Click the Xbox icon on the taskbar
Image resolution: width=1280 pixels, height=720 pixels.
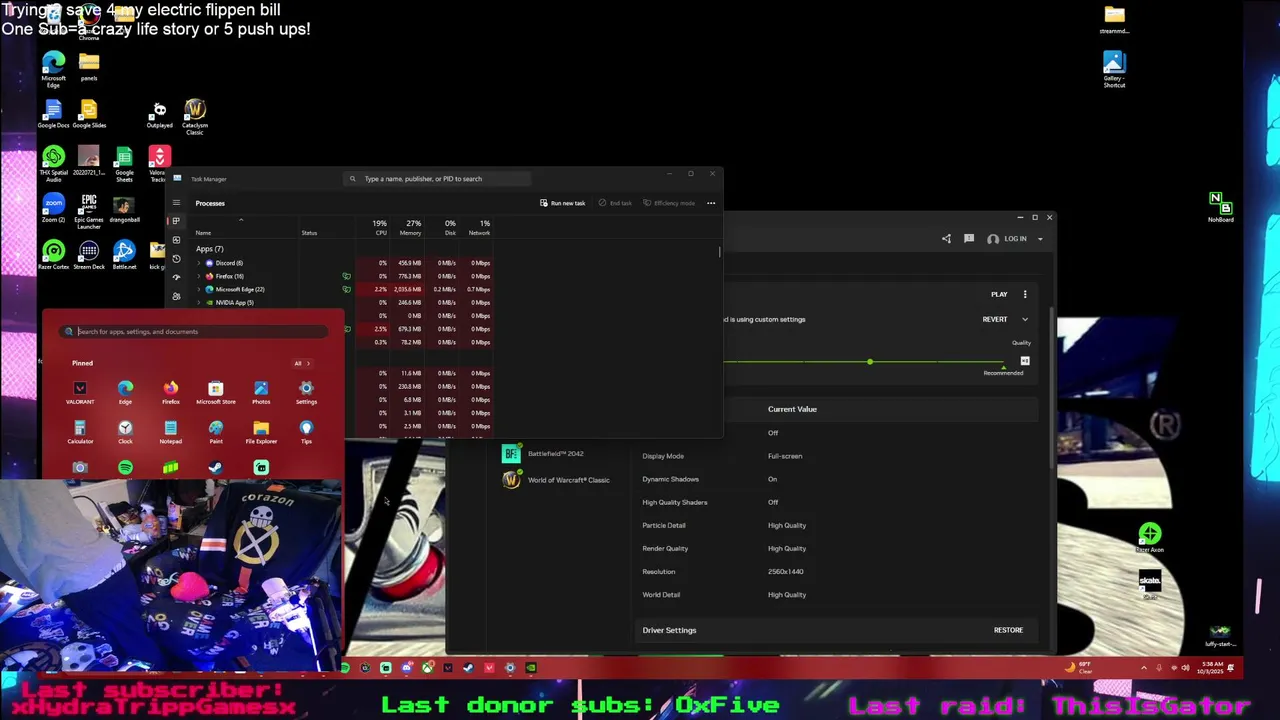click(427, 668)
